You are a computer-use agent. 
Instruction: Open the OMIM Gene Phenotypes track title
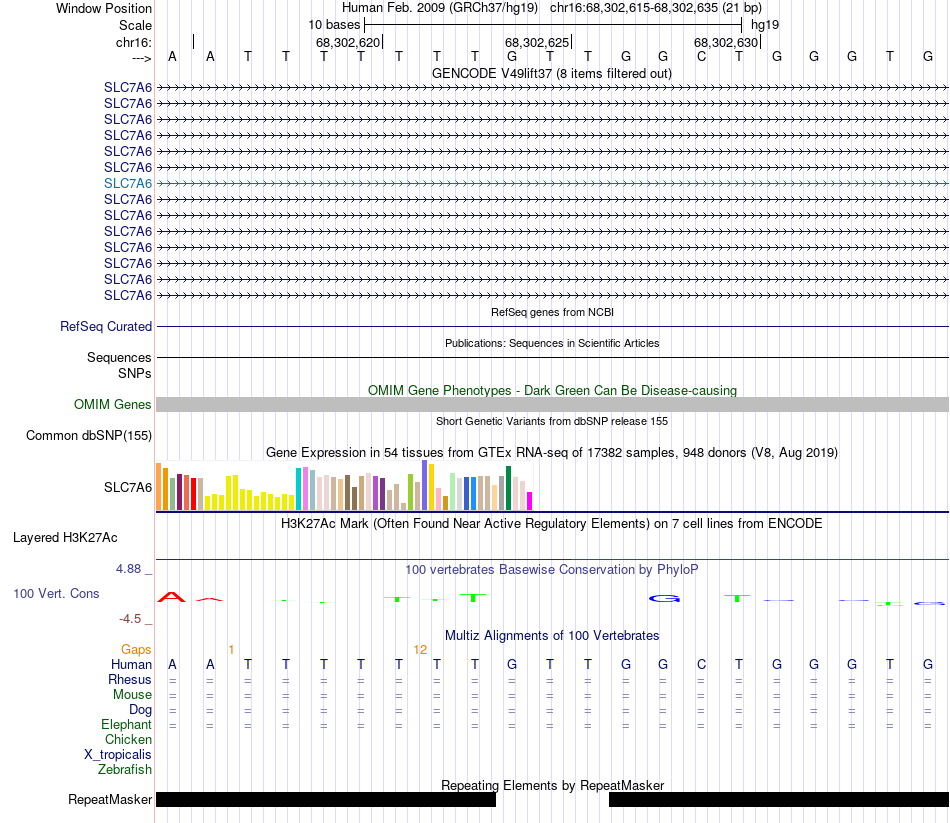(x=552, y=390)
